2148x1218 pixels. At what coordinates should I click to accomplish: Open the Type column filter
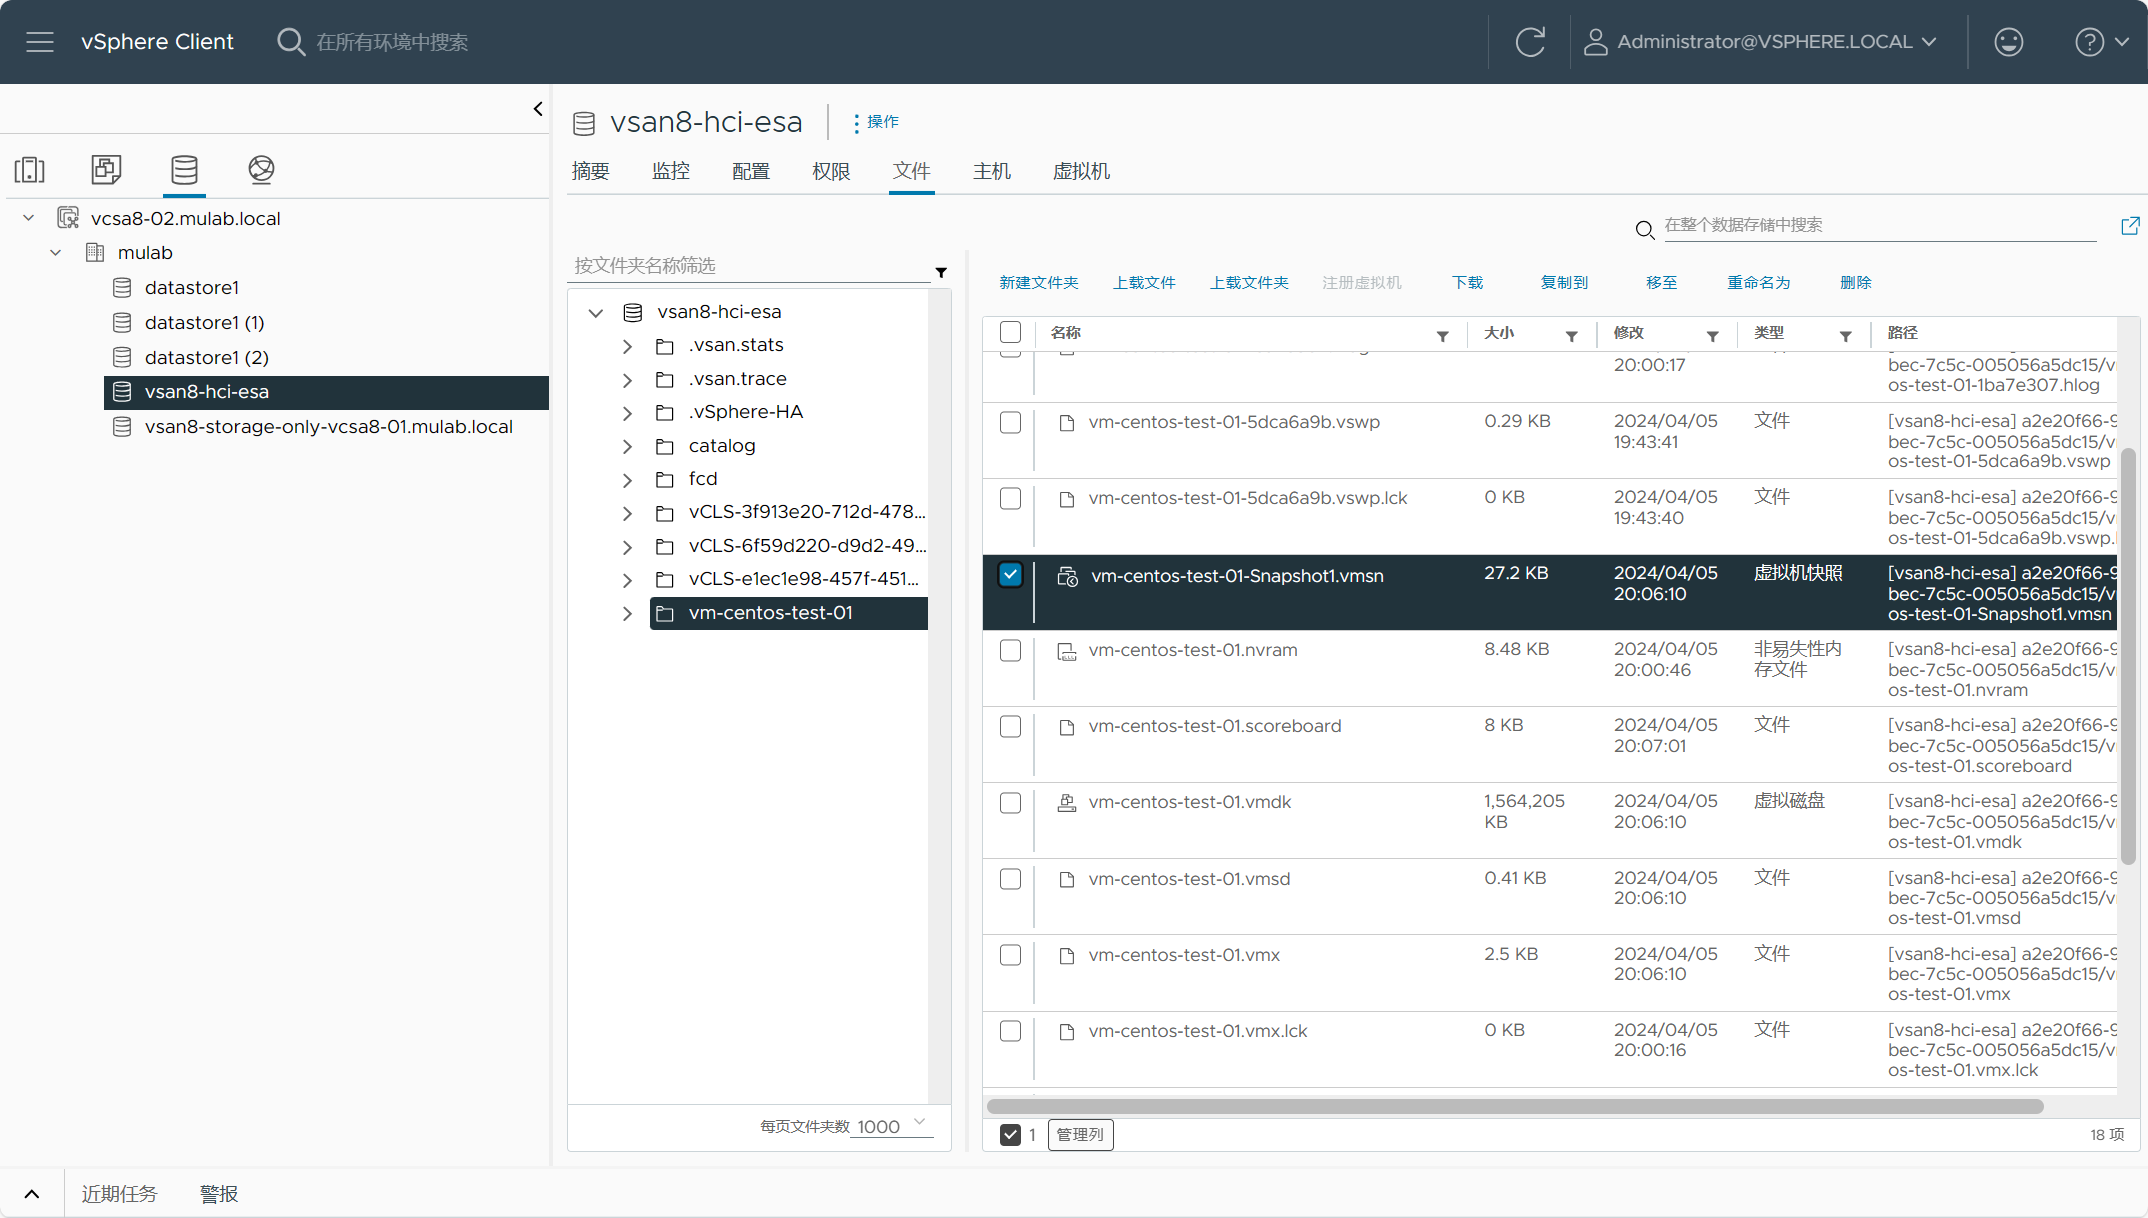coord(1846,336)
